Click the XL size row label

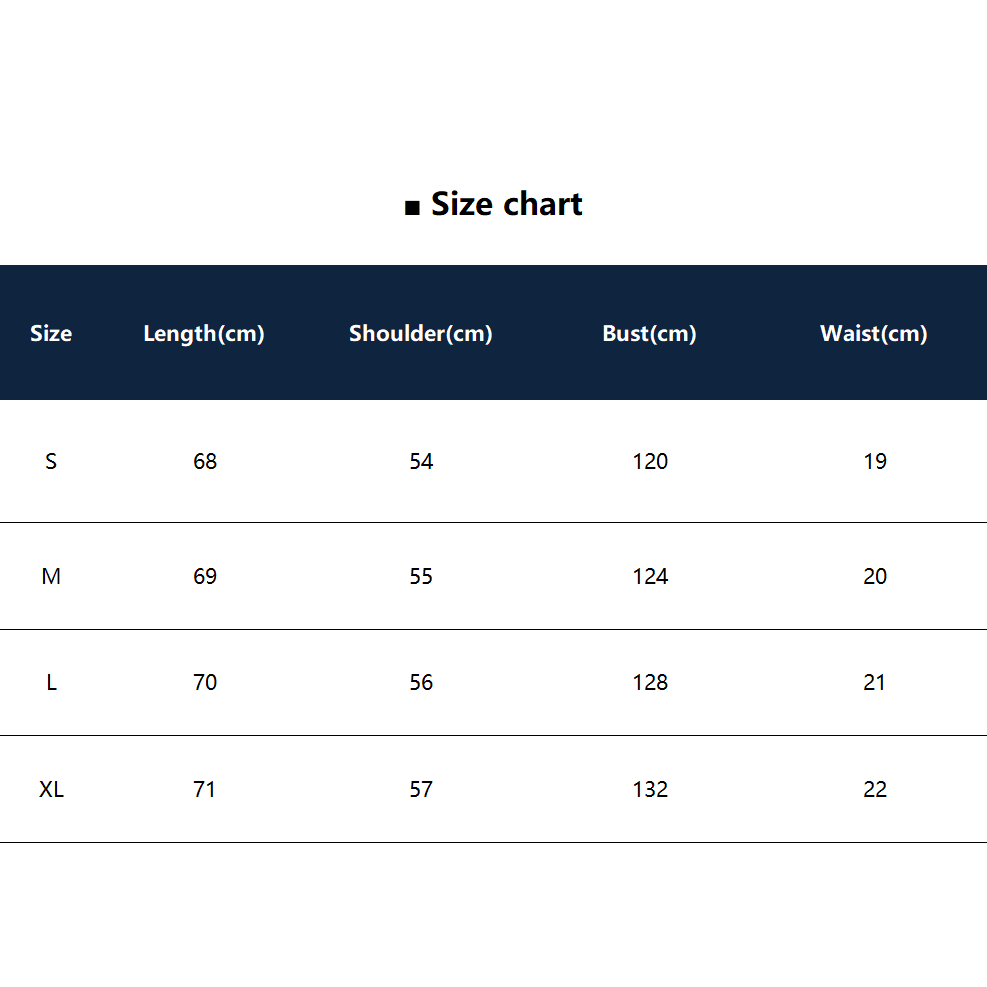51,789
